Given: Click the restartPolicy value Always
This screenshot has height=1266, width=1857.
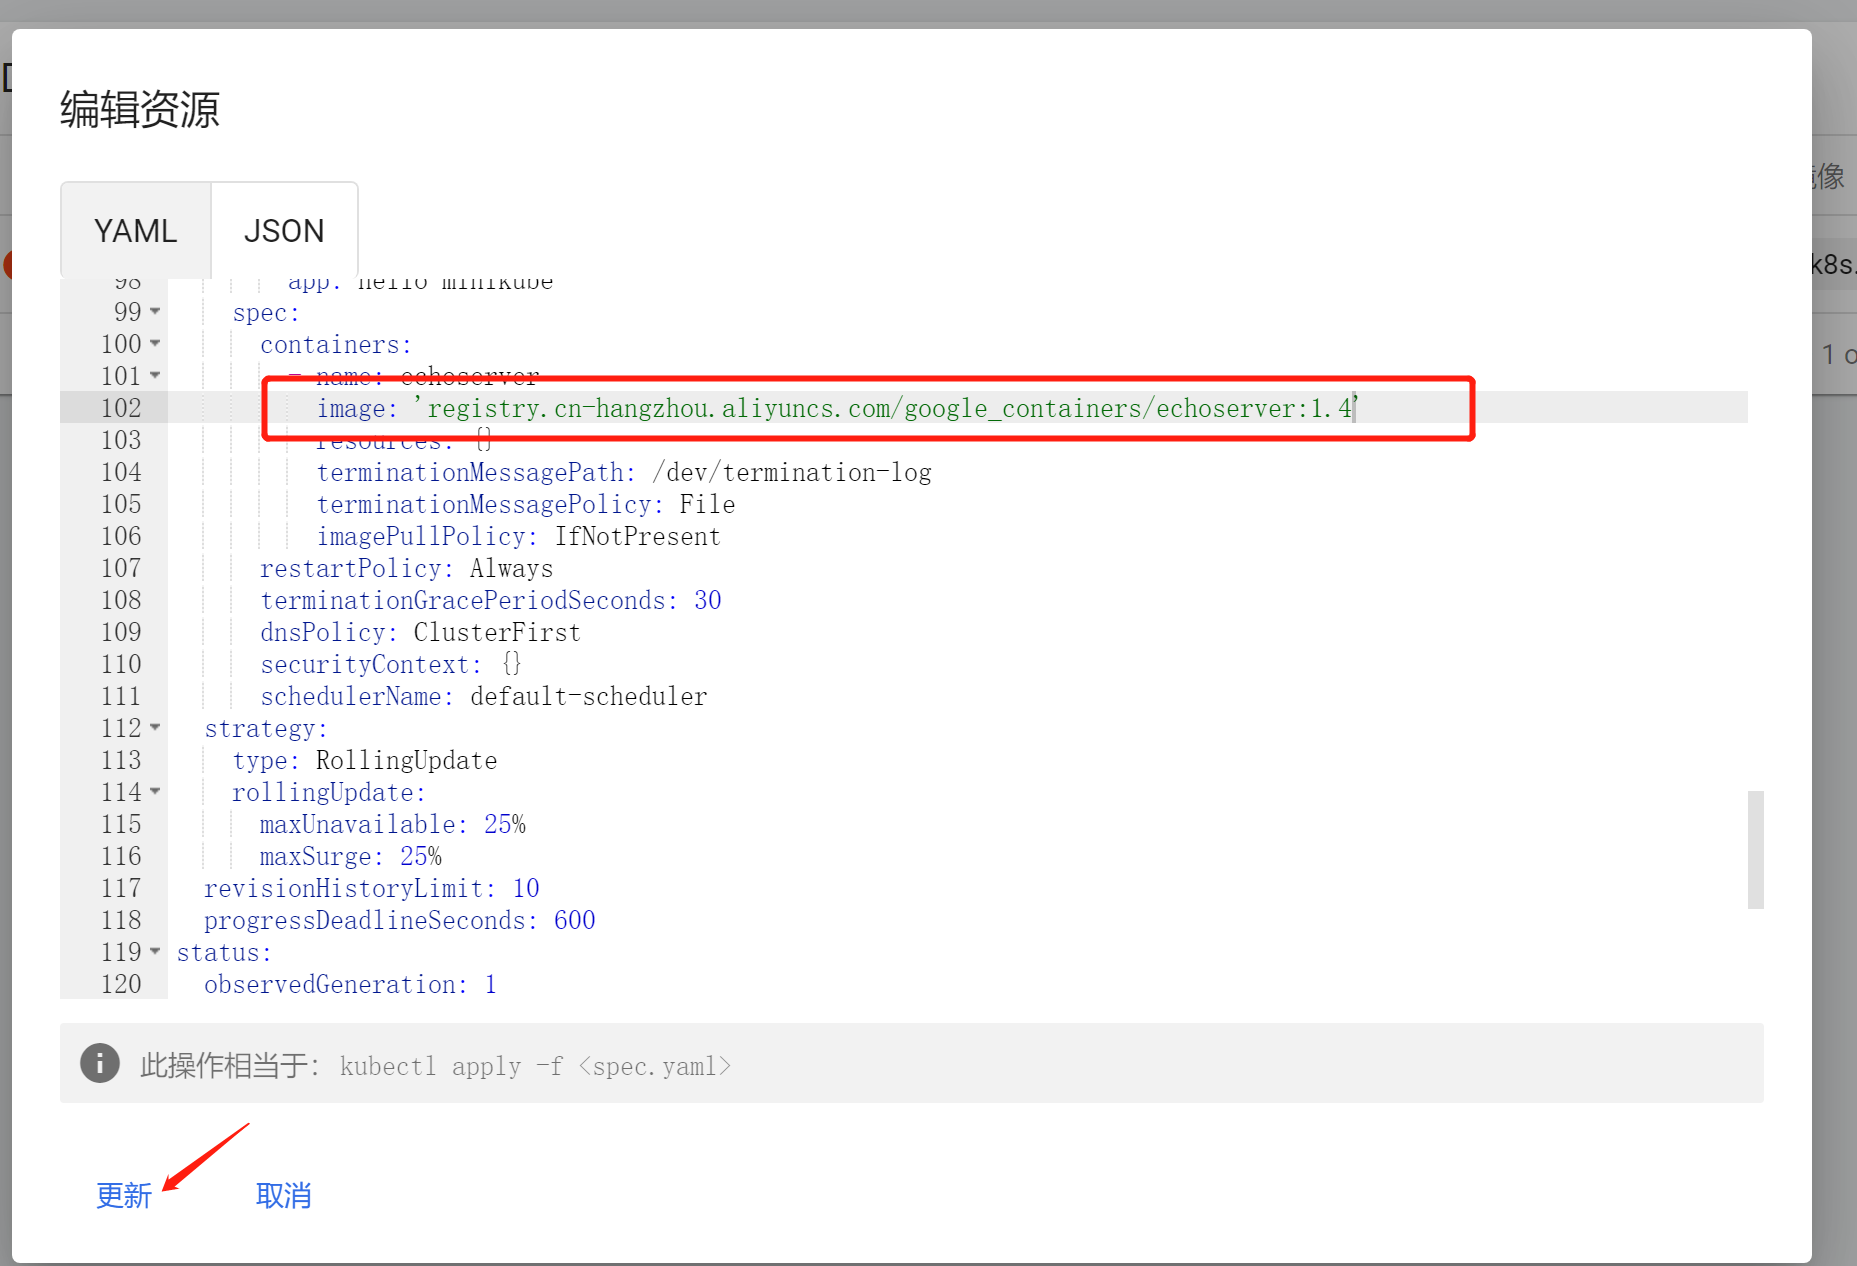Looking at the screenshot, I should pos(510,567).
